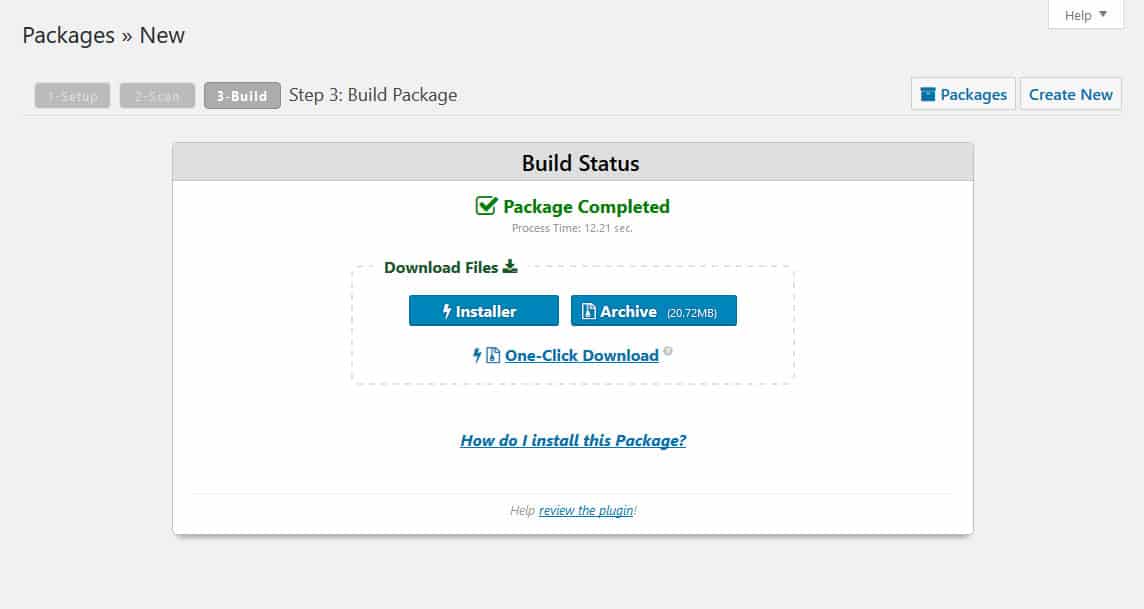Click the Archive zip file icon
Image resolution: width=1144 pixels, height=609 pixels.
click(588, 311)
